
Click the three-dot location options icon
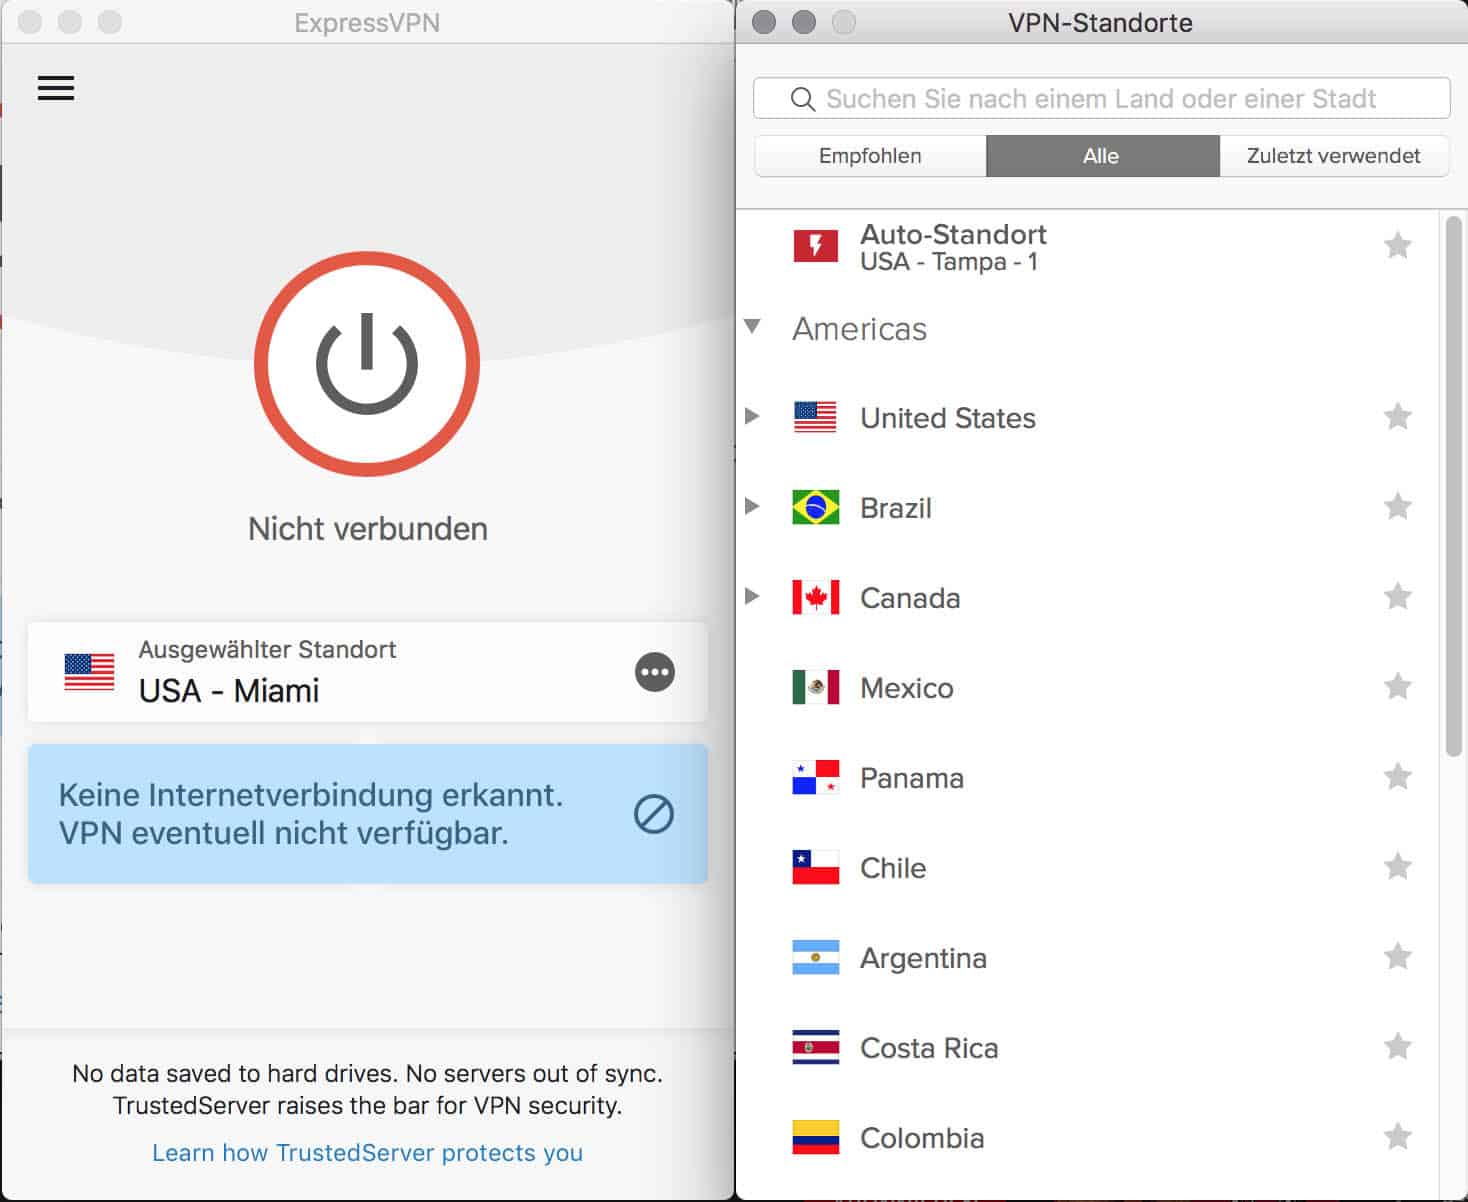pos(655,672)
